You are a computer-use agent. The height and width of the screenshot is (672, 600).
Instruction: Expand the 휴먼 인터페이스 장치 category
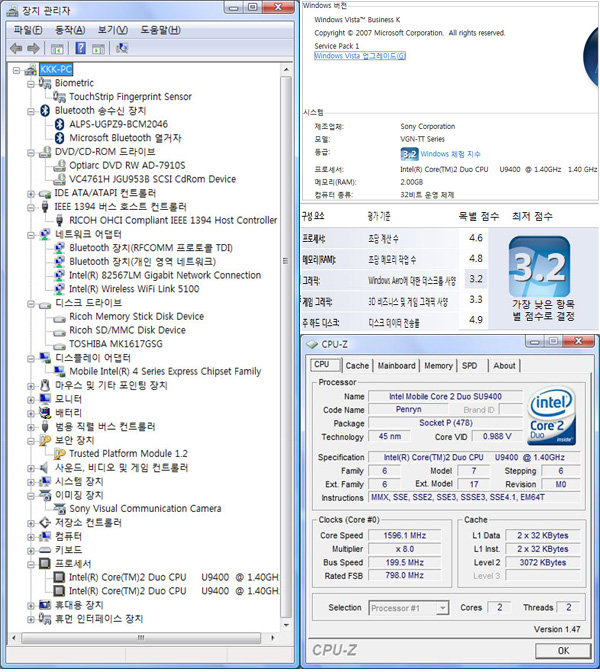tap(31, 619)
